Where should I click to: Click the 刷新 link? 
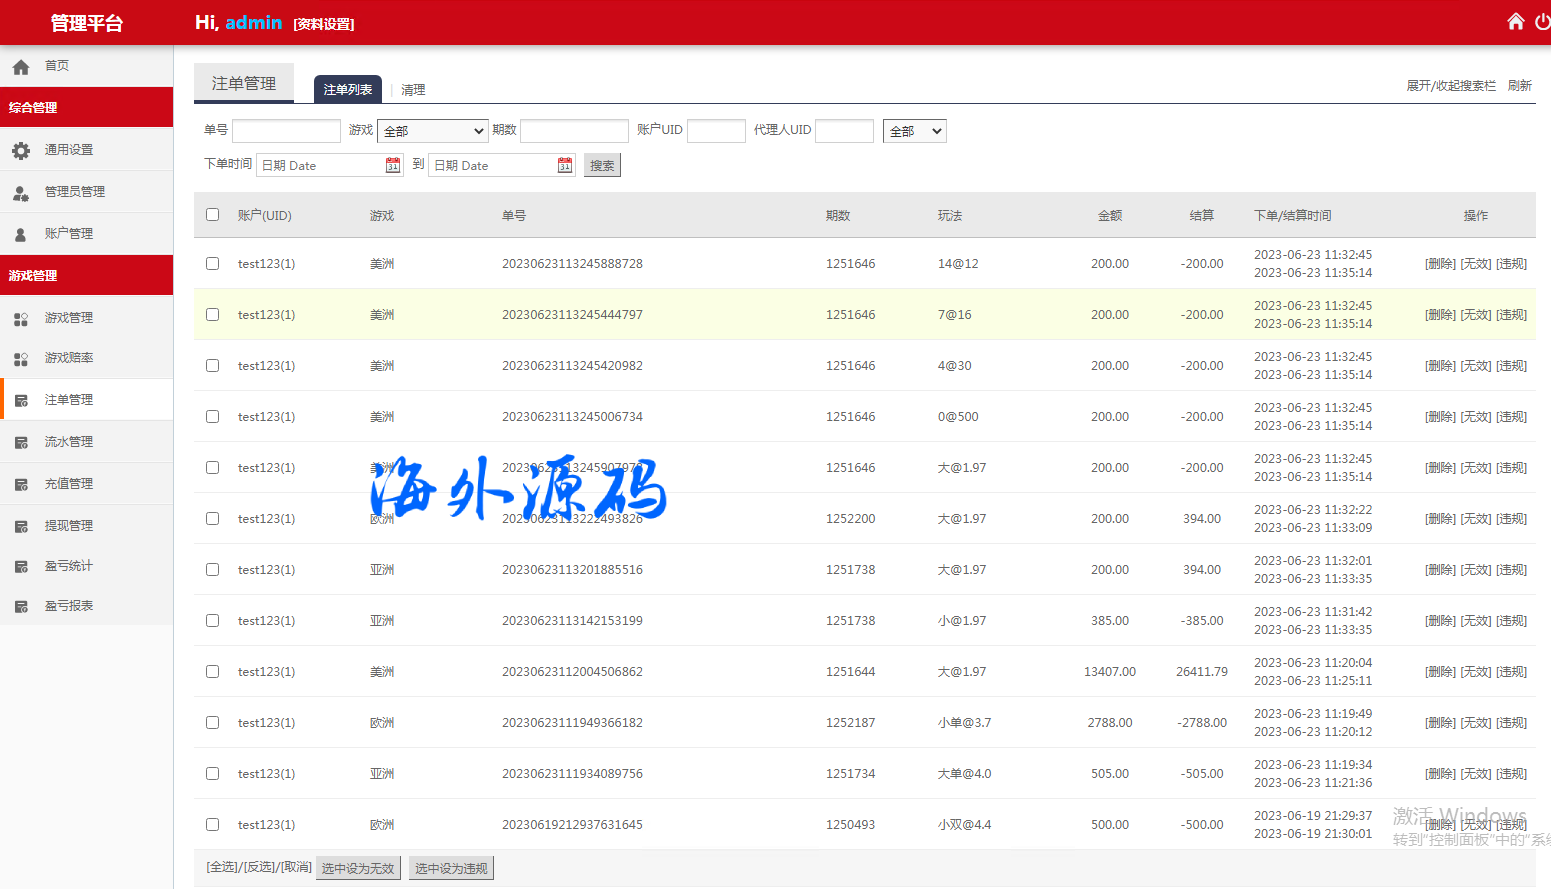point(1519,86)
